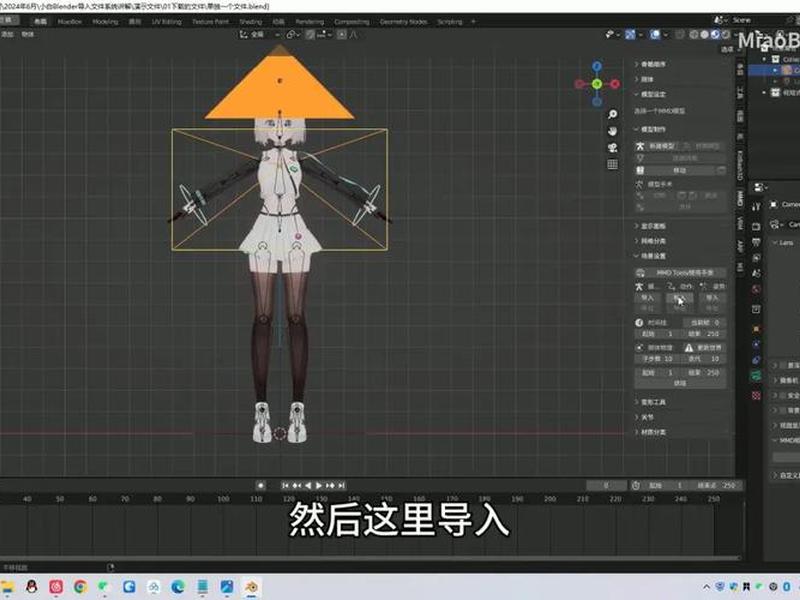Click the proportional editing icon in header

[342, 34]
